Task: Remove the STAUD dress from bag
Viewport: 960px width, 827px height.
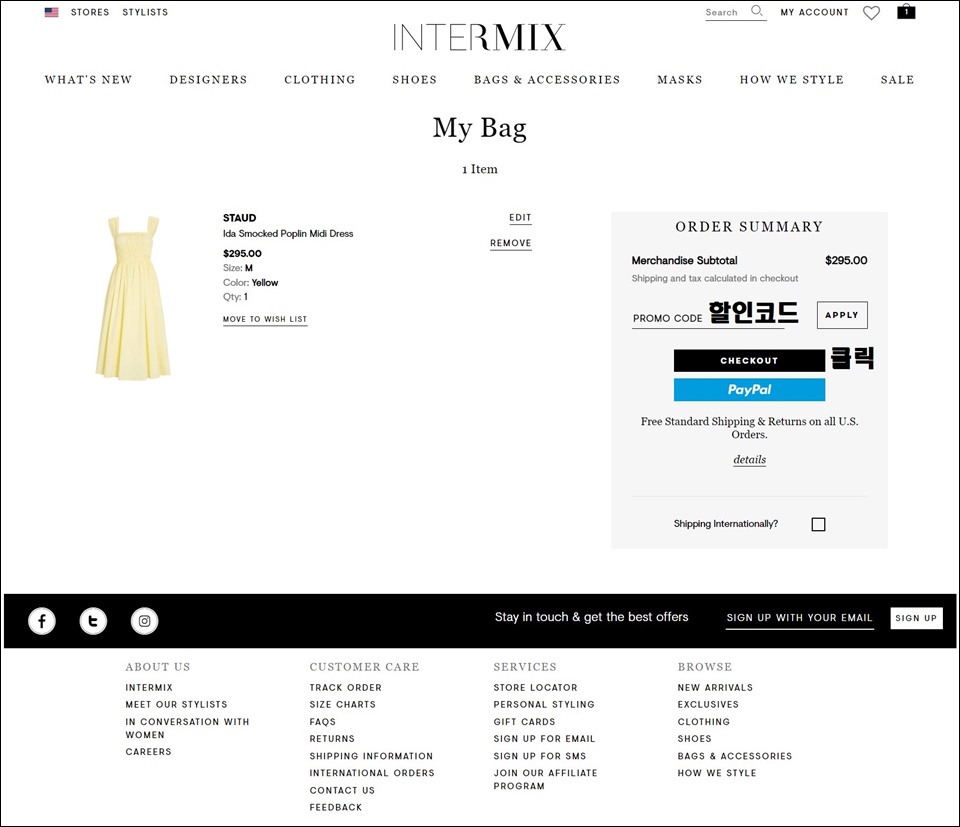Action: coord(511,244)
